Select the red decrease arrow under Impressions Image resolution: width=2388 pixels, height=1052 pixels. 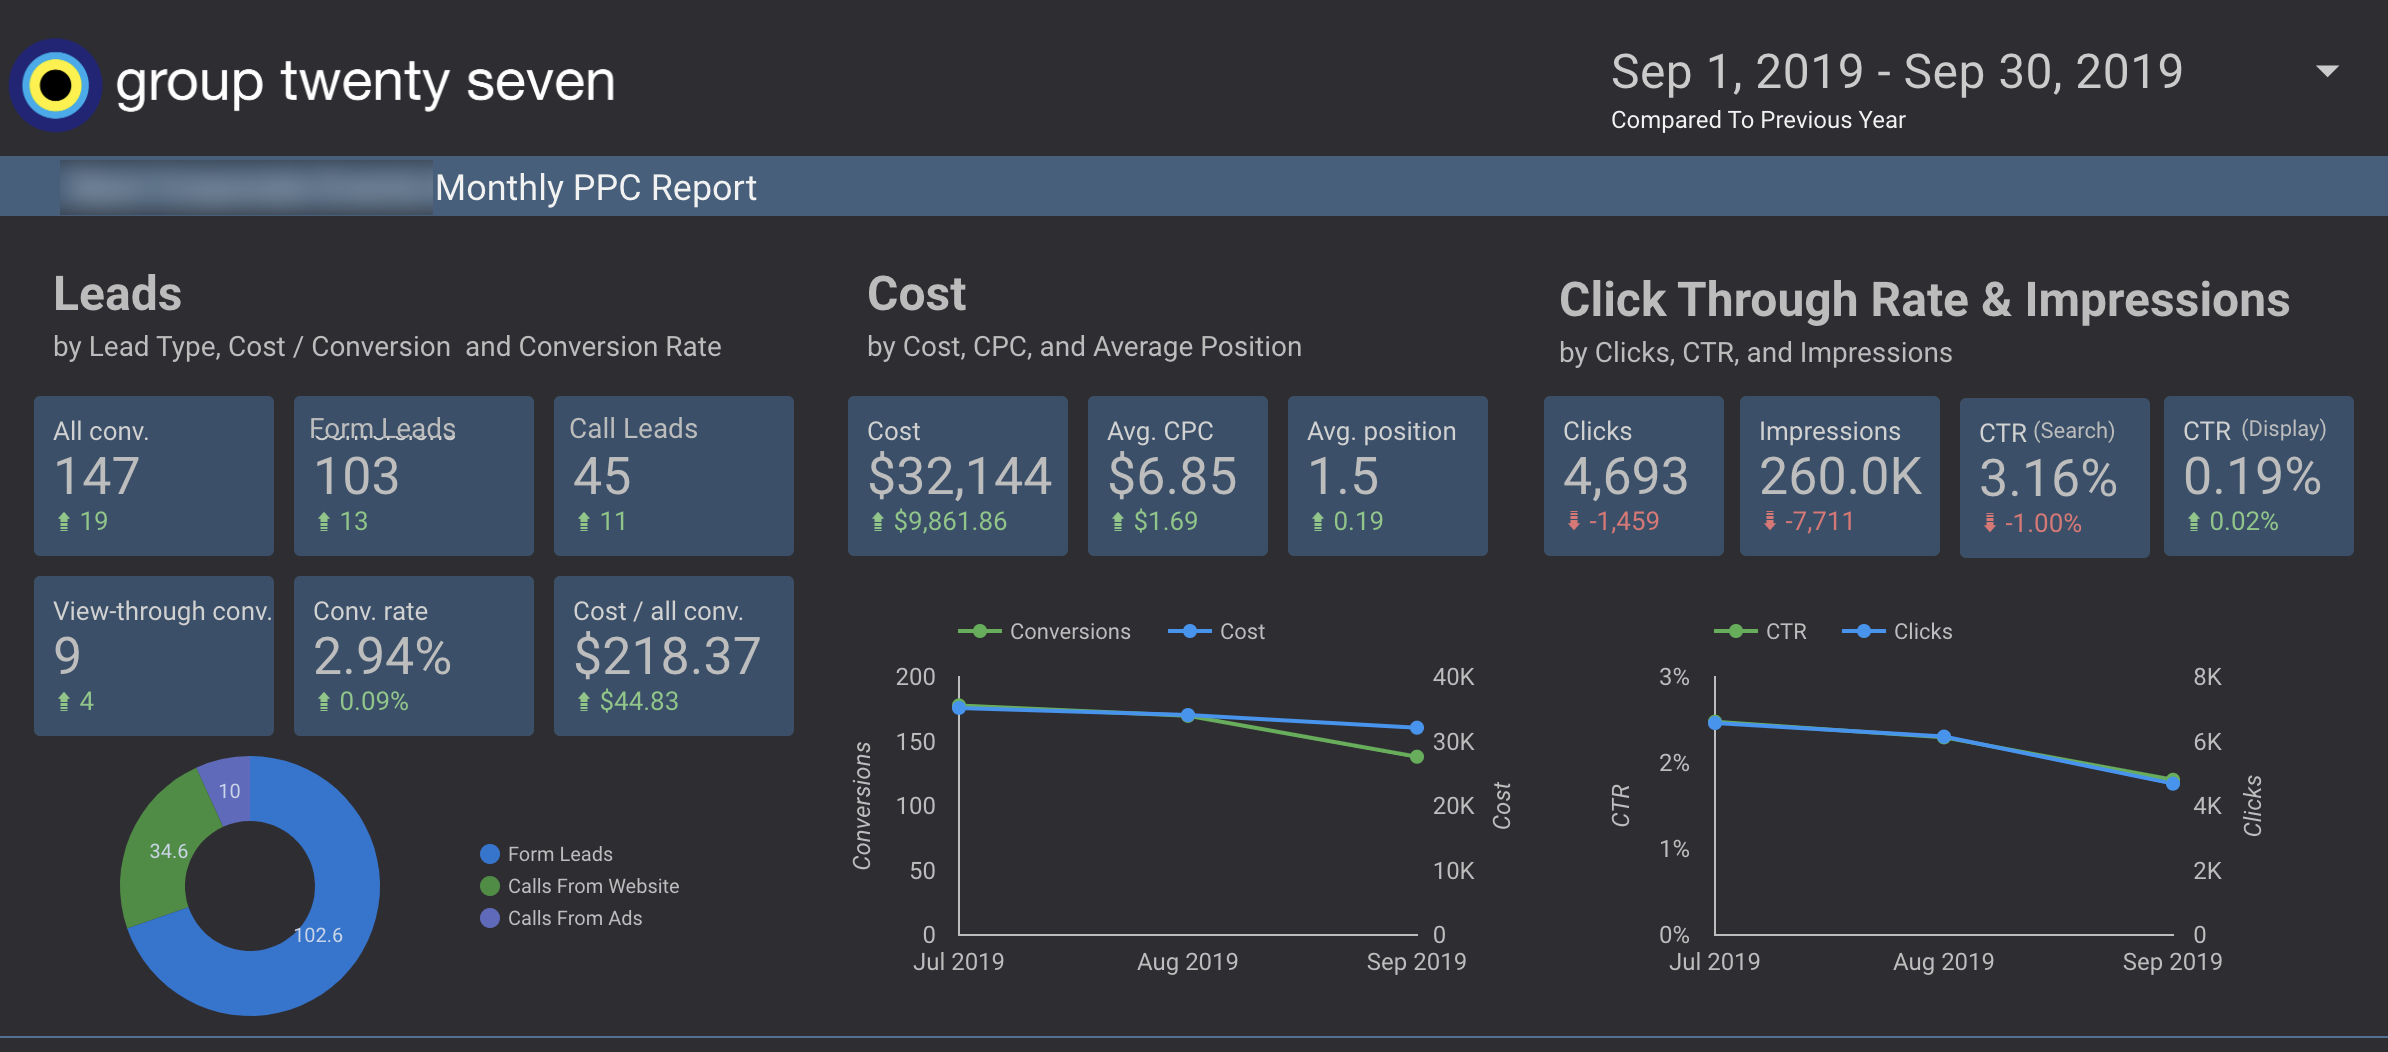[1770, 521]
